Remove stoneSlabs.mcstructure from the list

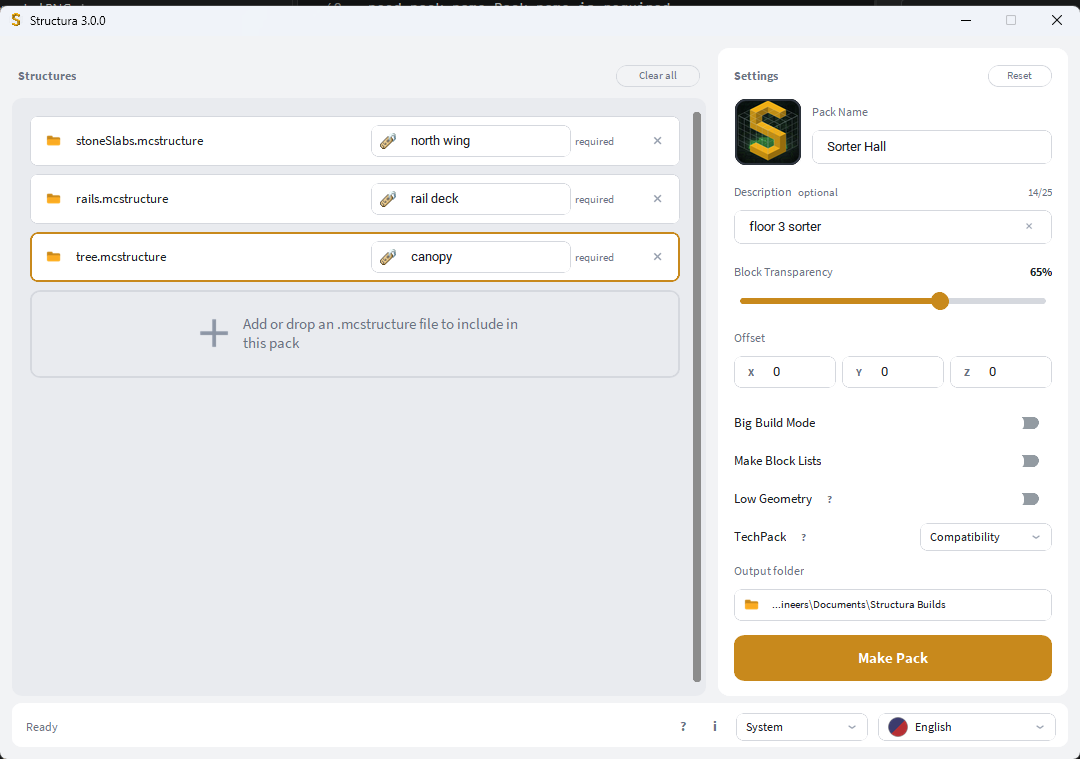pos(658,141)
